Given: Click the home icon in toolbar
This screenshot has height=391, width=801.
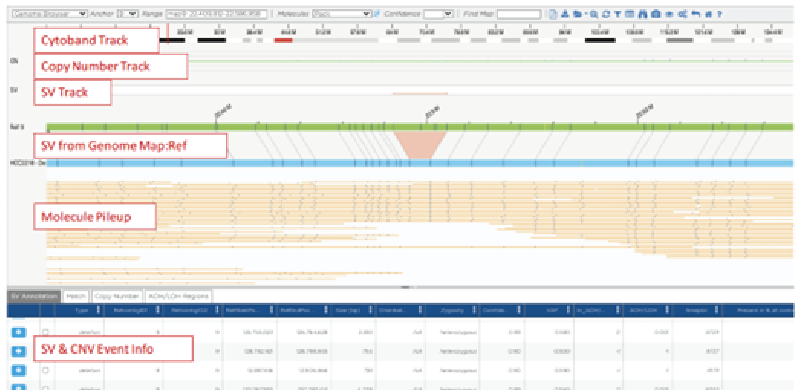Looking at the screenshot, I should 708,14.
